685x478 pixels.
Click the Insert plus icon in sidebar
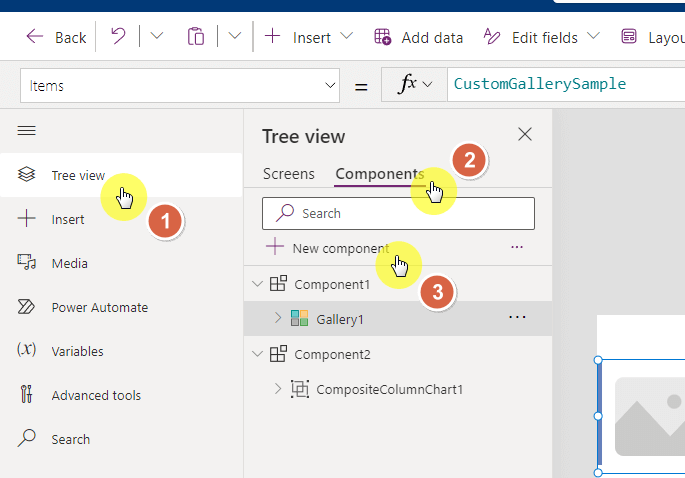[x=26, y=218]
